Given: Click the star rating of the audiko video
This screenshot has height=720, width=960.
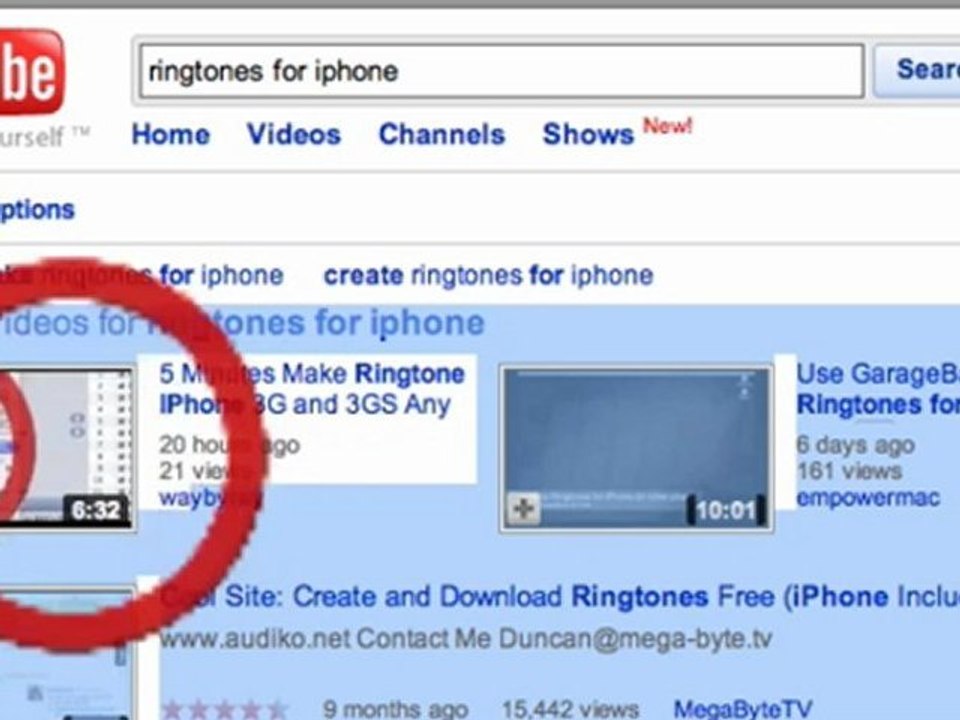Looking at the screenshot, I should (x=225, y=710).
